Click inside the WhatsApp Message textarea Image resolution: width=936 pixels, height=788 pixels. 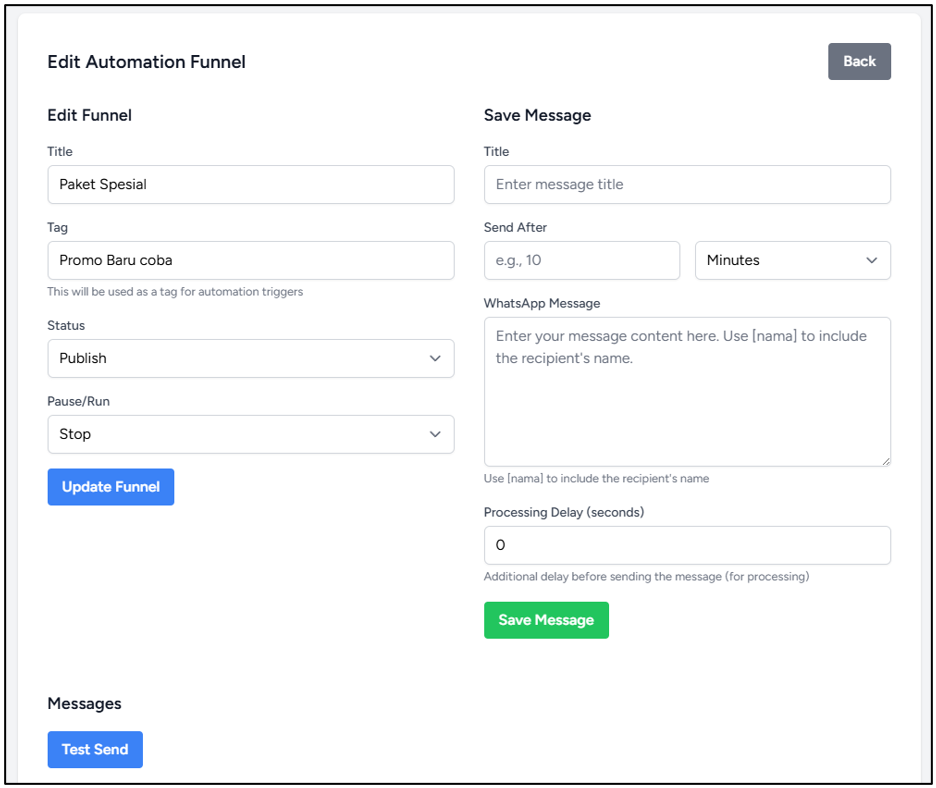687,392
